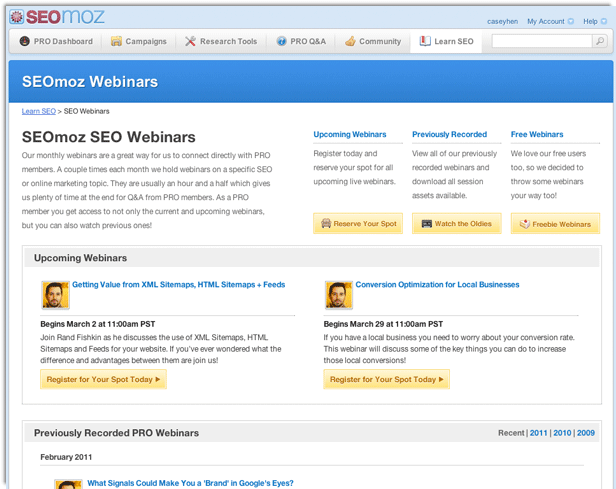The height and width of the screenshot is (489, 616).
Task: Click the film icon on Watch the Oldies
Action: tap(427, 223)
